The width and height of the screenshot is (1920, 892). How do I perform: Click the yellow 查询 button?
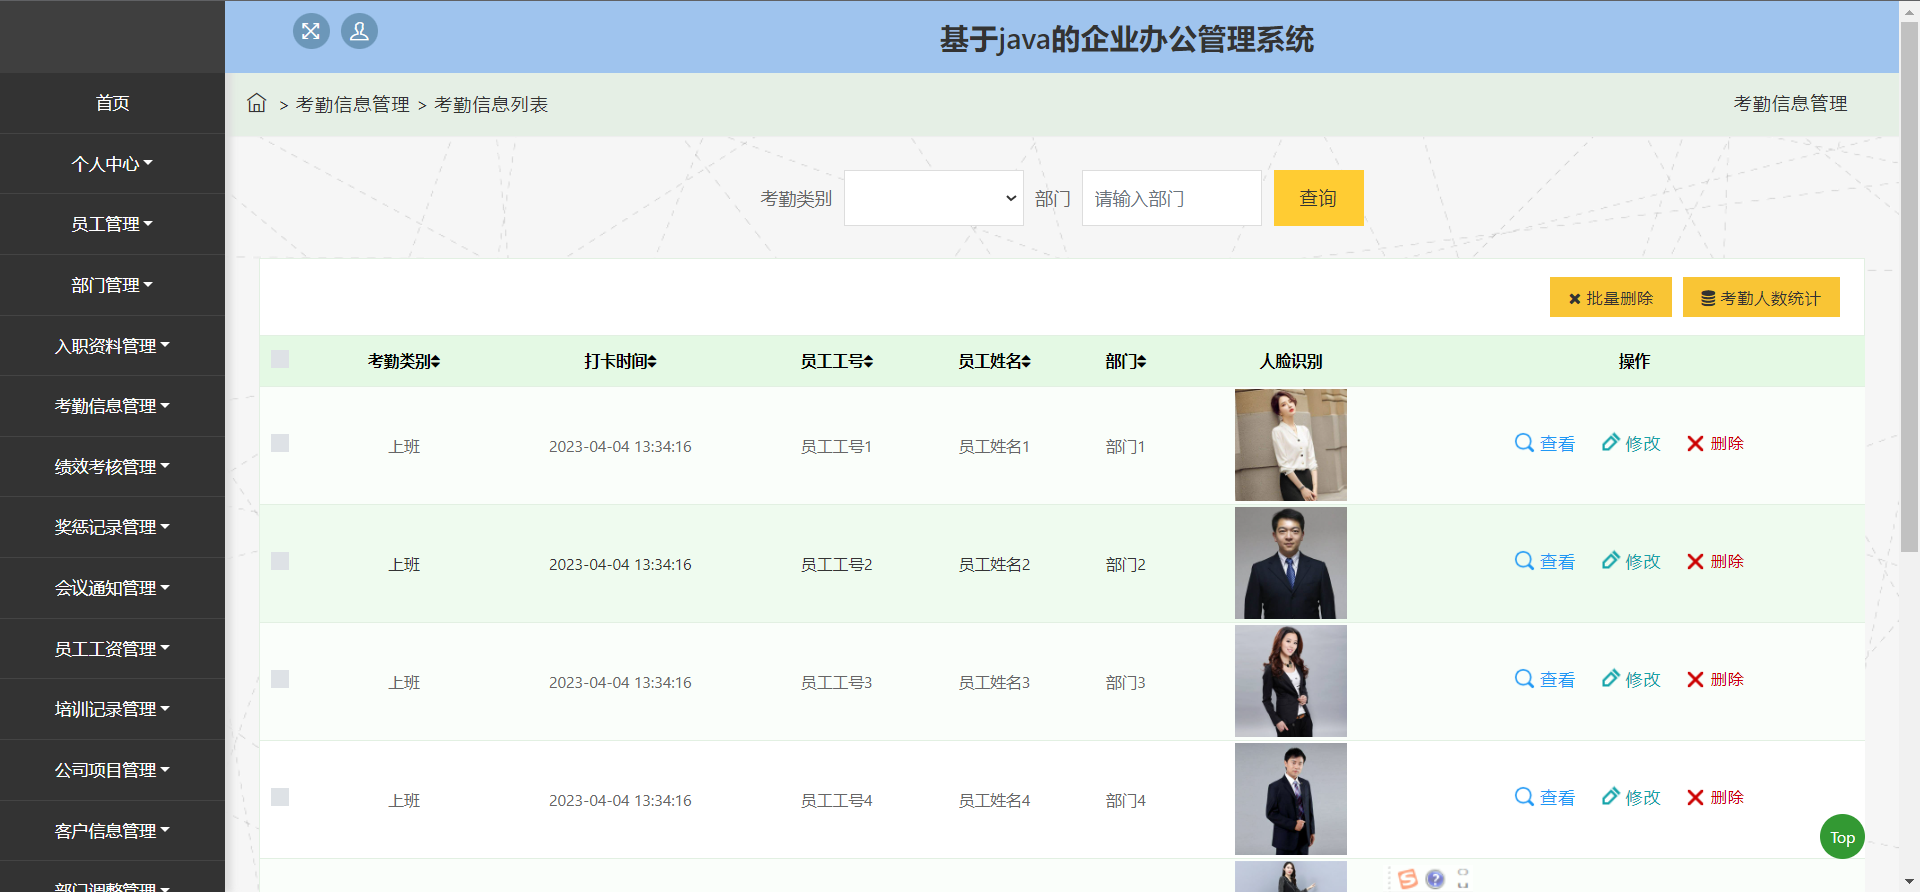[1318, 198]
